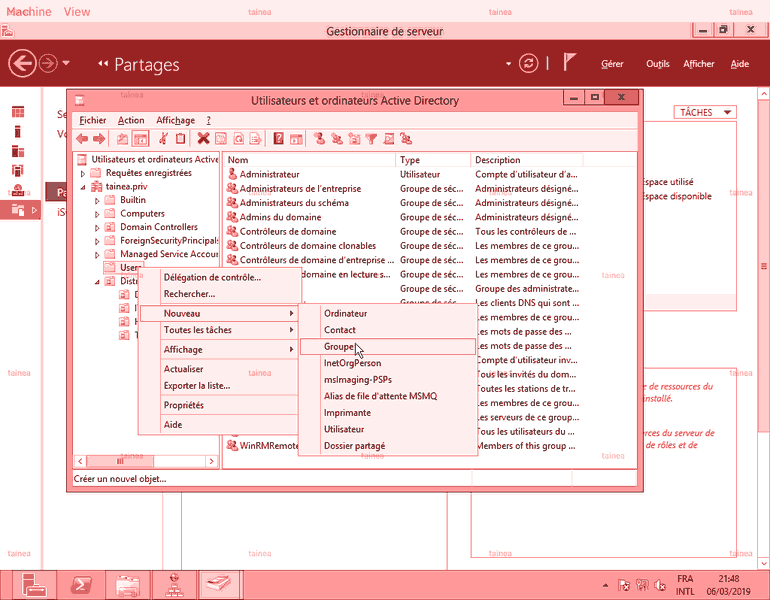Create a new organizational unit via the toolbar icon
Viewport: 770px width, 600px height.
[x=354, y=139]
